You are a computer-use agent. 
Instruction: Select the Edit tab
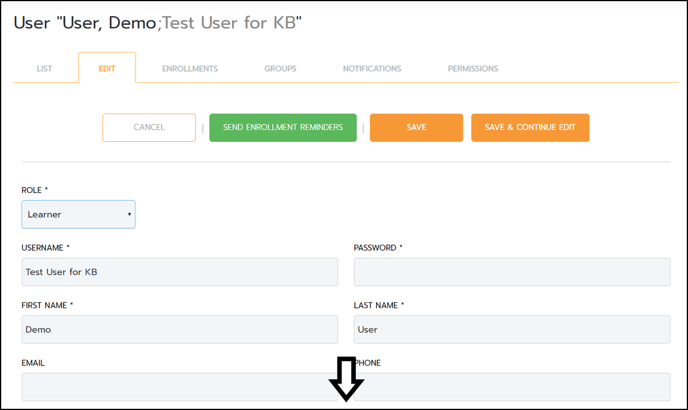[107, 68]
